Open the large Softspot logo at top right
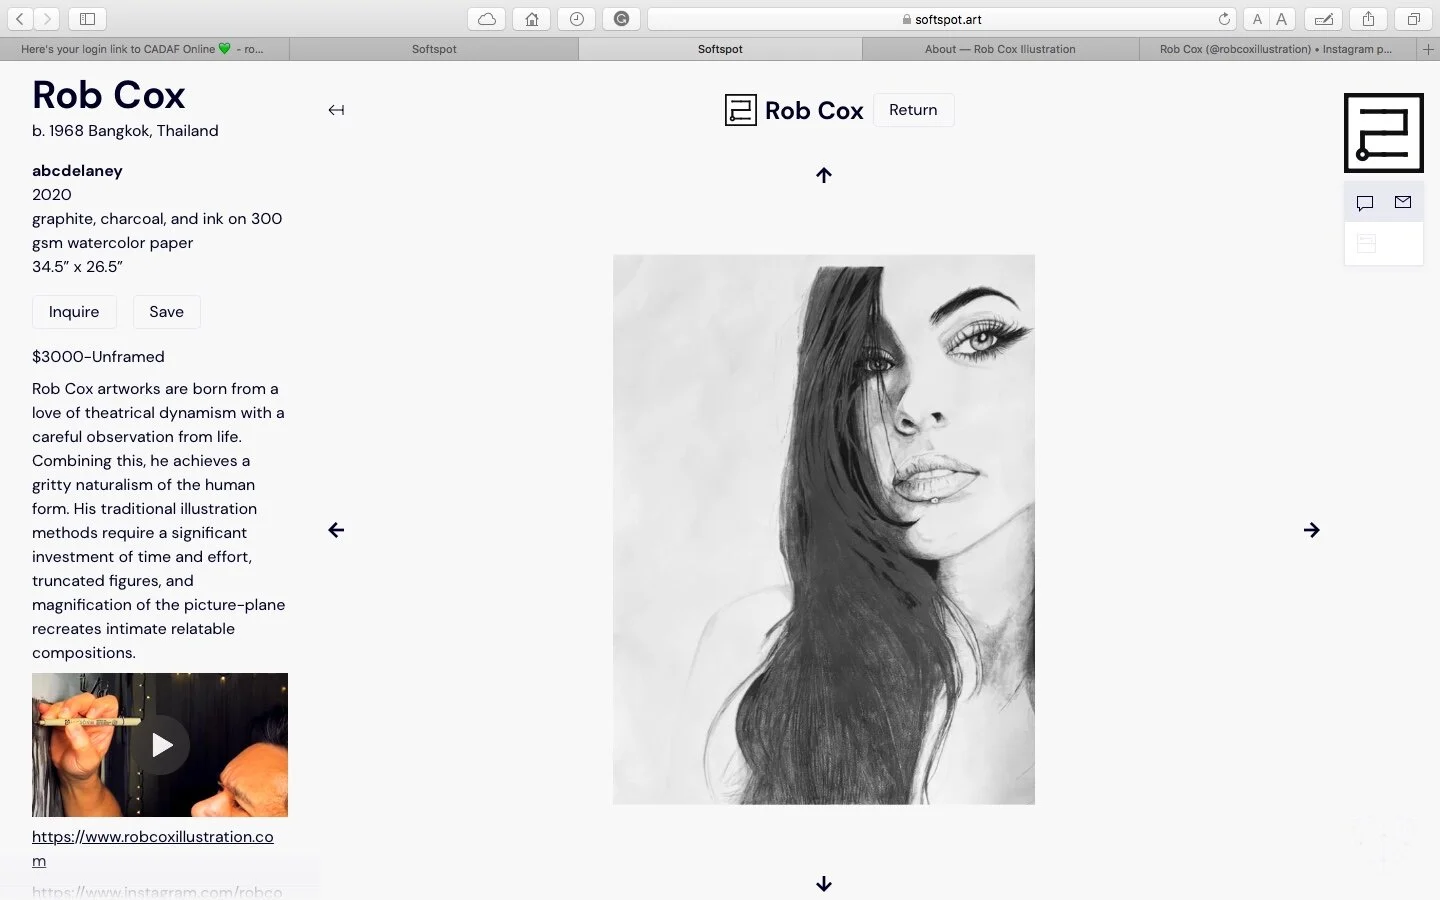Screen dimensions: 1440x900 1384,133
